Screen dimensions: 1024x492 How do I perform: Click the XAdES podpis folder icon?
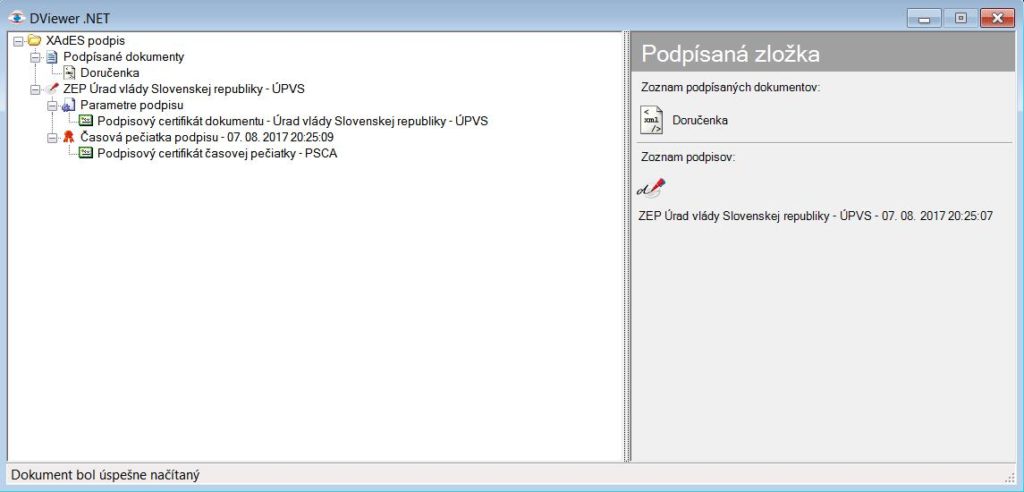coord(35,41)
